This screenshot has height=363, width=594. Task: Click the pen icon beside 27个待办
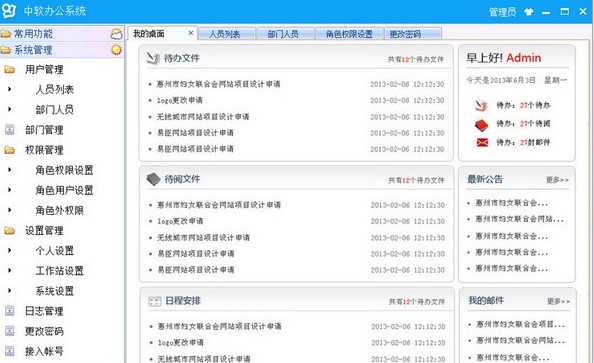pos(481,105)
